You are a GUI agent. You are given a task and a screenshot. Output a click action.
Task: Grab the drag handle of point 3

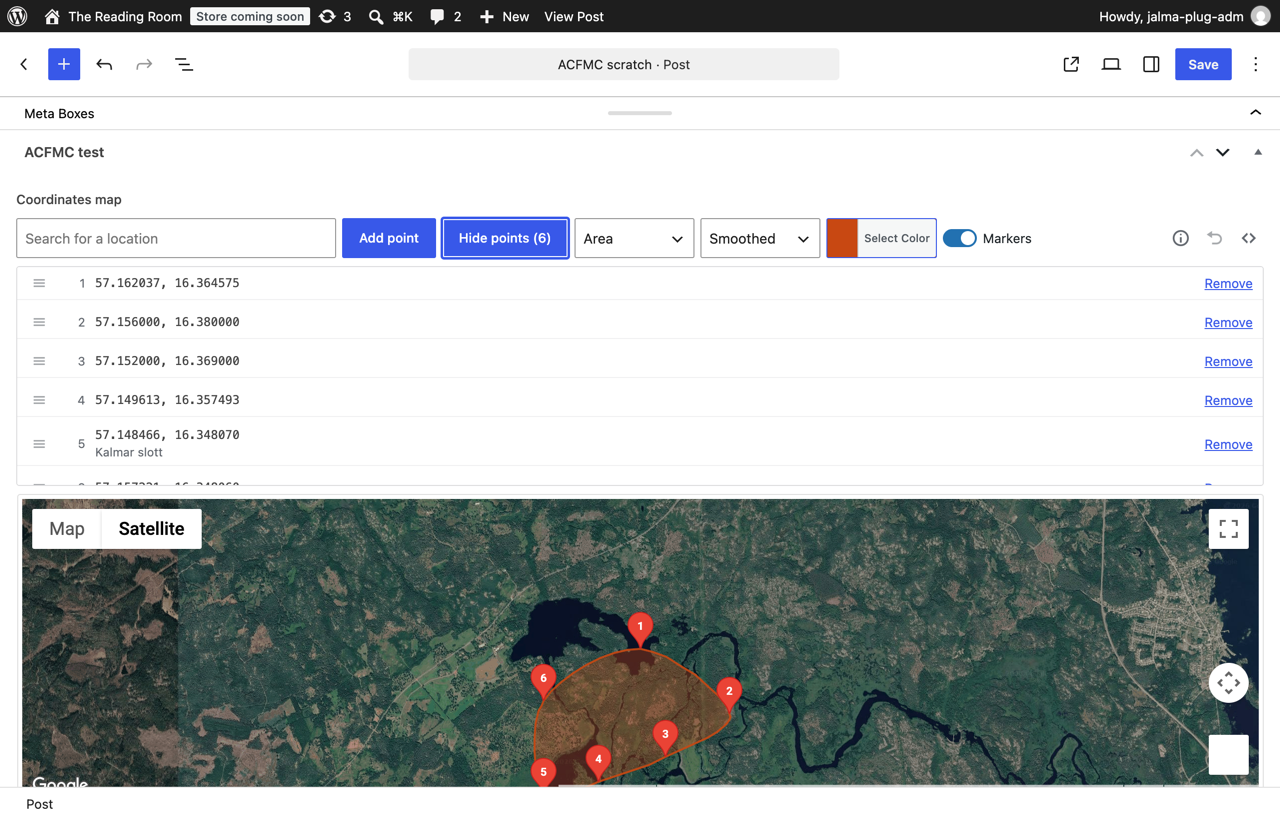[x=39, y=361]
